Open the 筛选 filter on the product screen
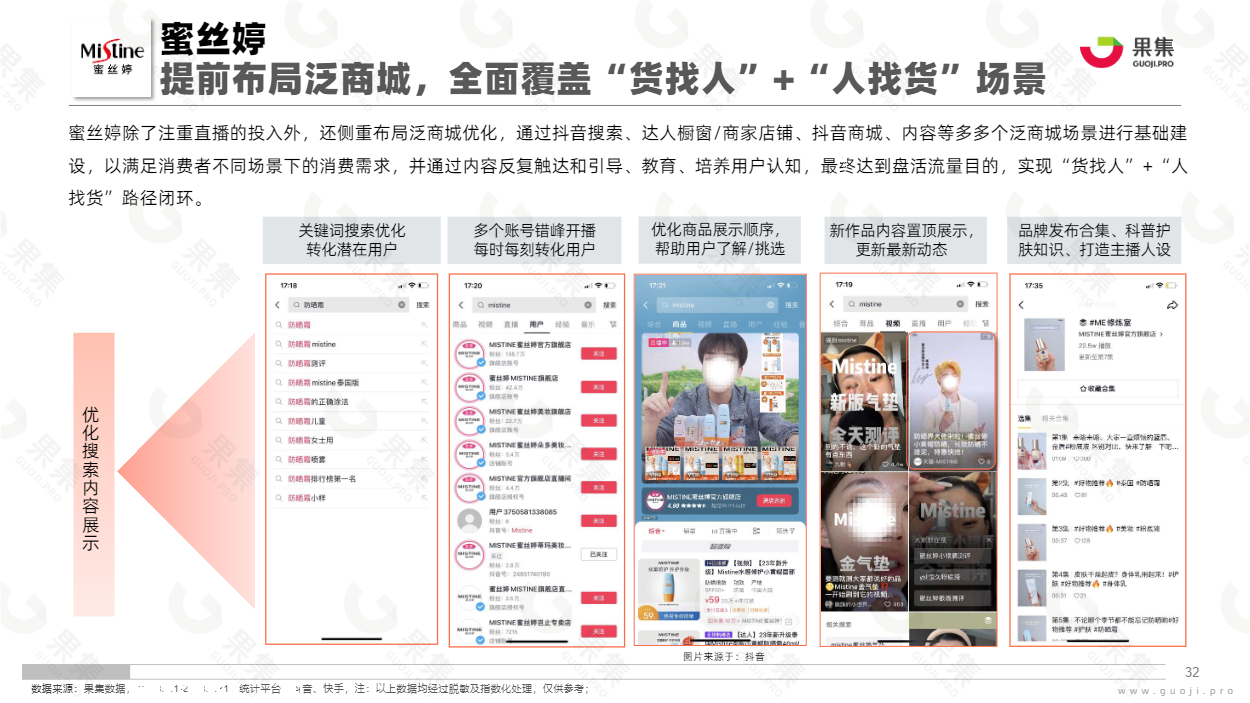 click(x=784, y=531)
